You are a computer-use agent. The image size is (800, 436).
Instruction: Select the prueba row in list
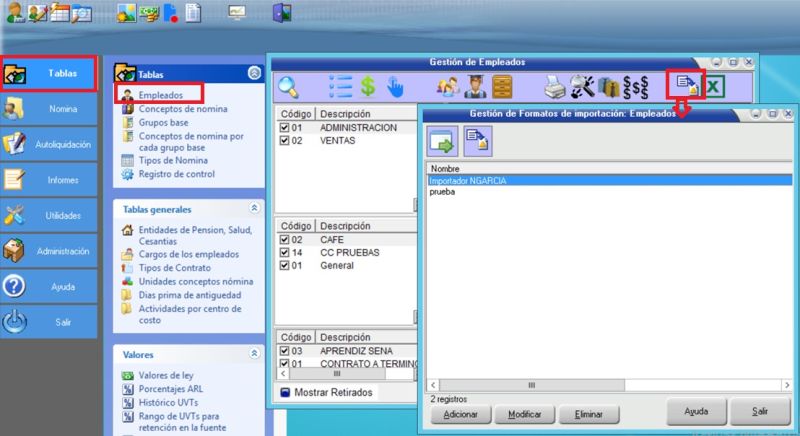tap(443, 192)
